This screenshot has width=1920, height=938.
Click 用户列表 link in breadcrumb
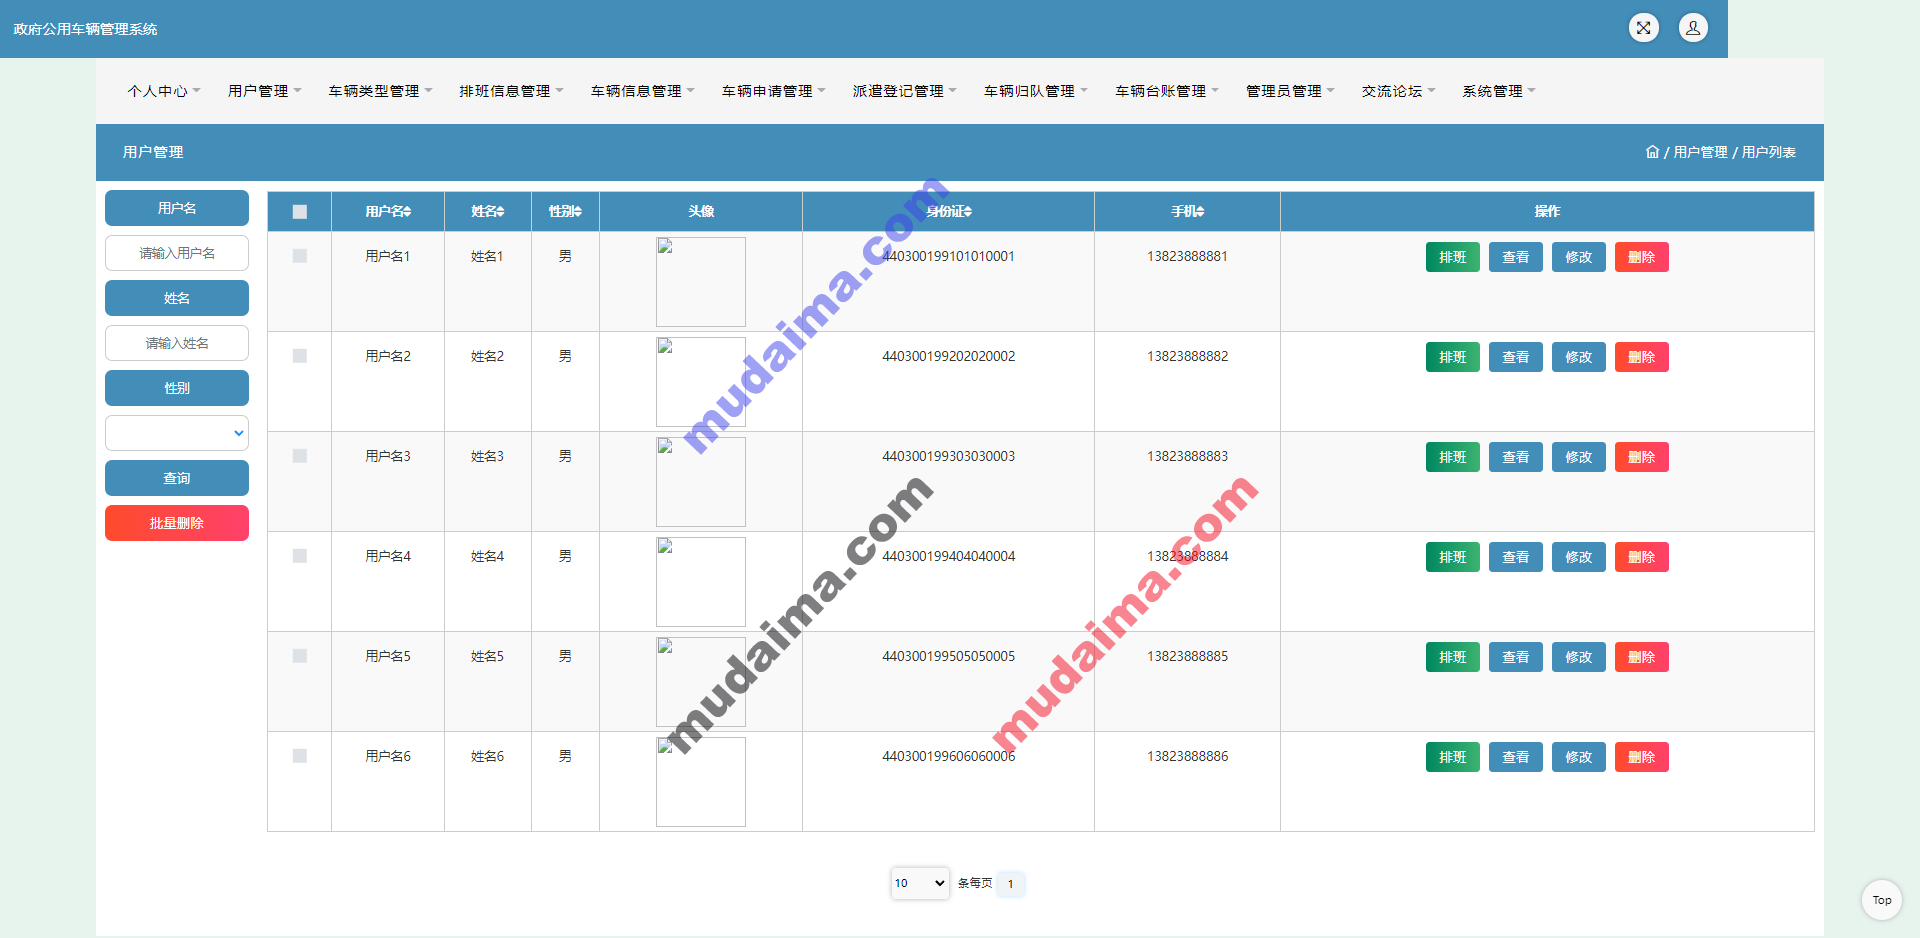(x=1768, y=152)
